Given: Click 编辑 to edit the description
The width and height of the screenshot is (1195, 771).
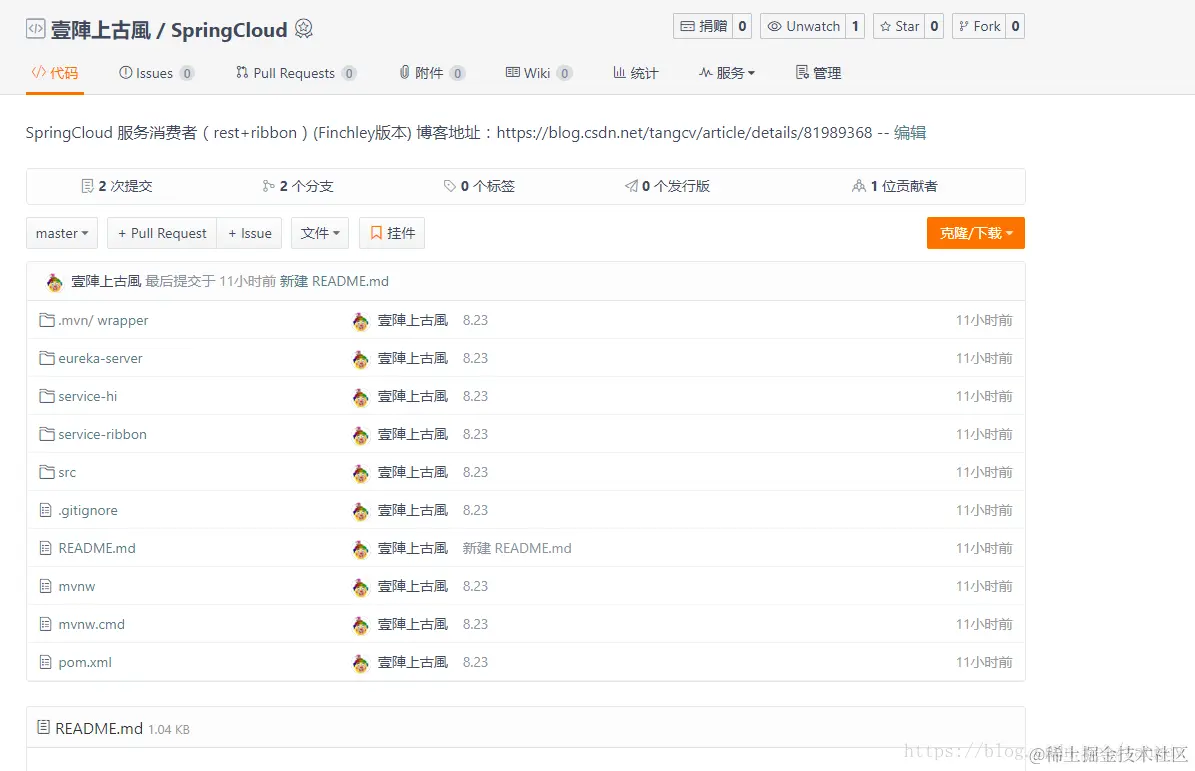Looking at the screenshot, I should 910,133.
